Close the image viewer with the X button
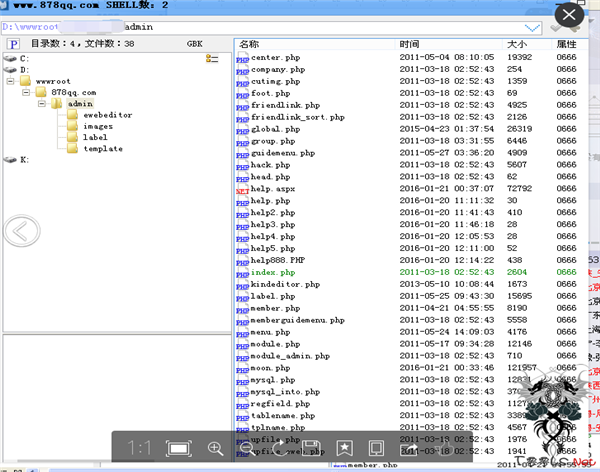This screenshot has width=600, height=472. pyautogui.click(x=570, y=15)
